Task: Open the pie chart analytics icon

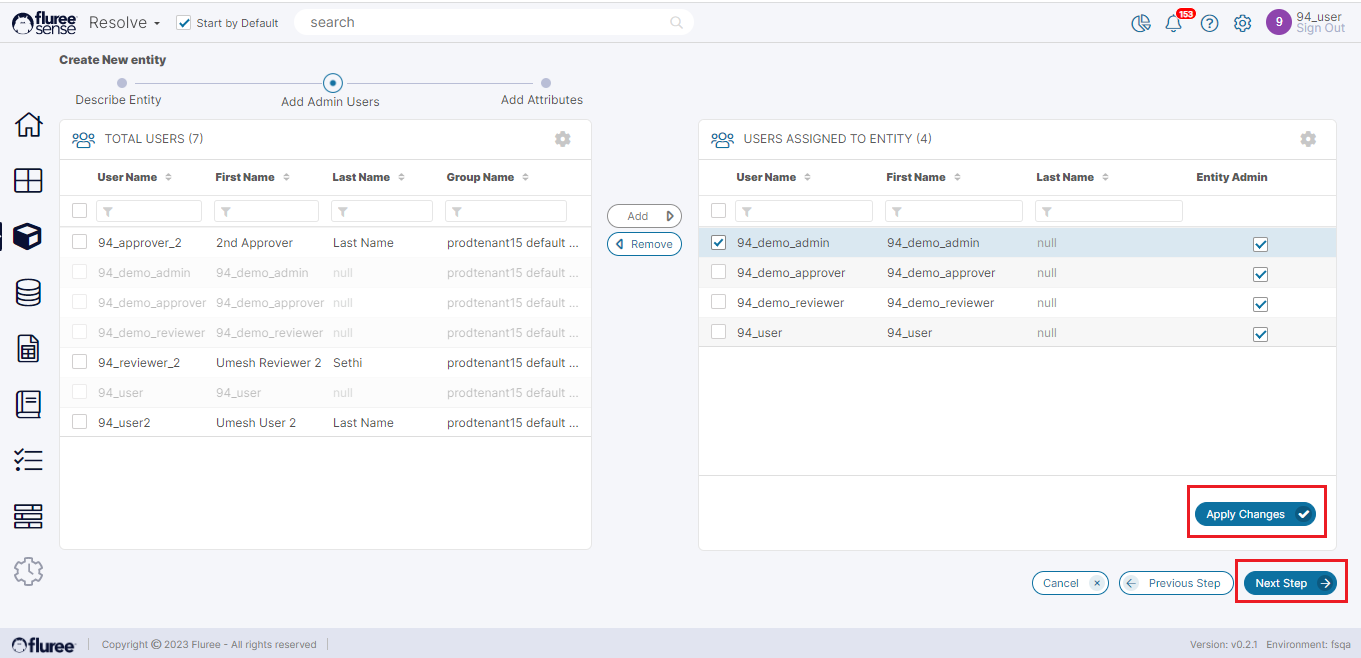Action: point(1140,23)
